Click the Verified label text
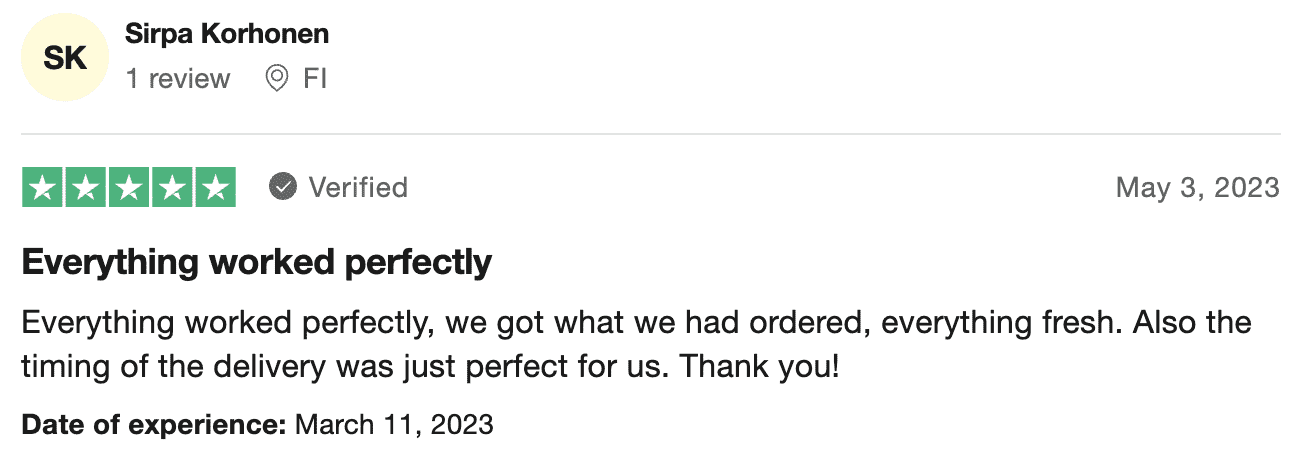This screenshot has width=1300, height=464. click(358, 187)
